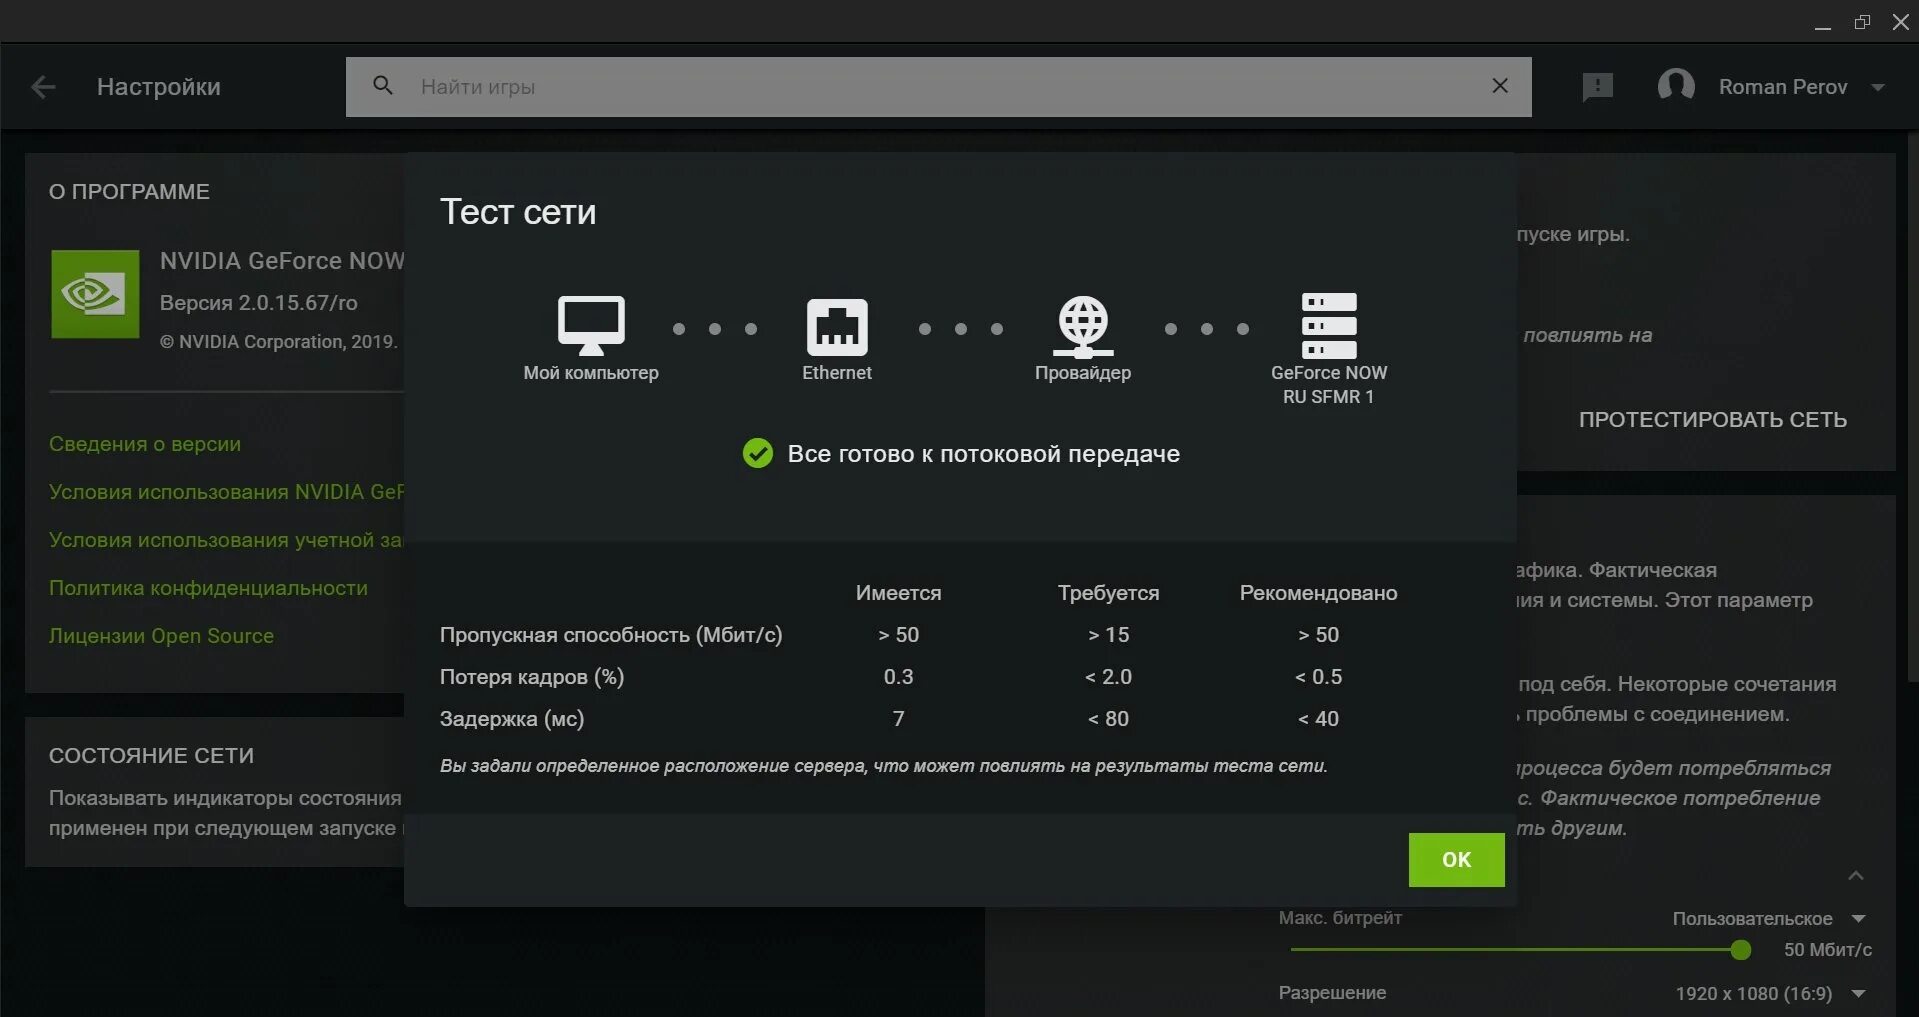Viewport: 1919px width, 1017px height.
Task: Click the GeForce NOW RU SFMR 1 label
Action: point(1329,385)
